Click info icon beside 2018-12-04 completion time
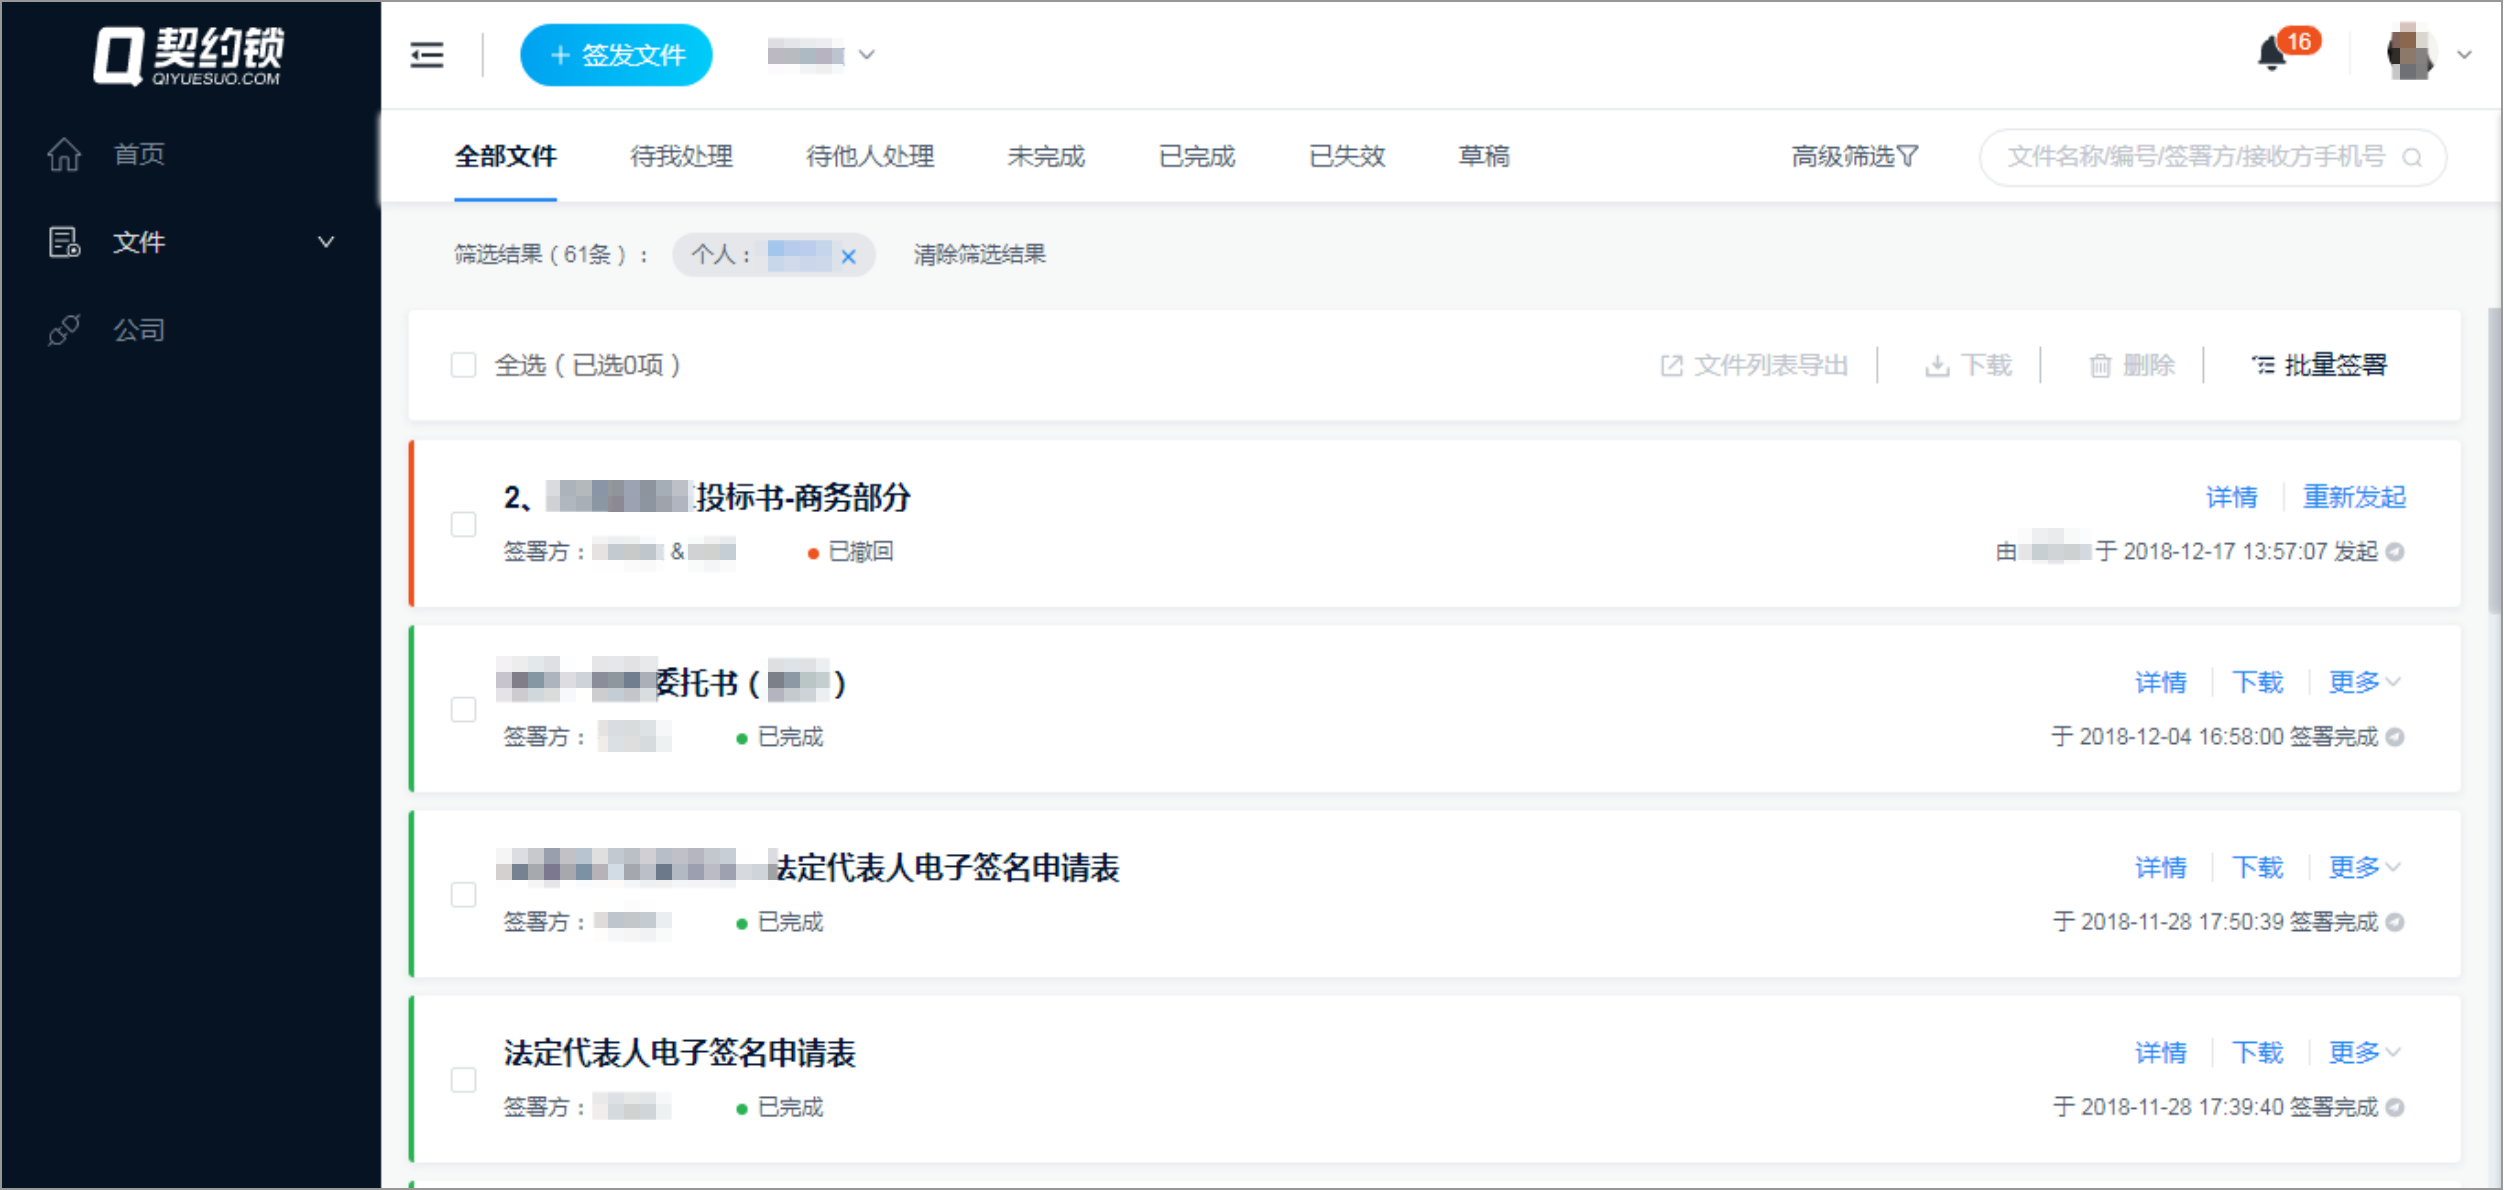This screenshot has height=1190, width=2504. (x=2395, y=737)
